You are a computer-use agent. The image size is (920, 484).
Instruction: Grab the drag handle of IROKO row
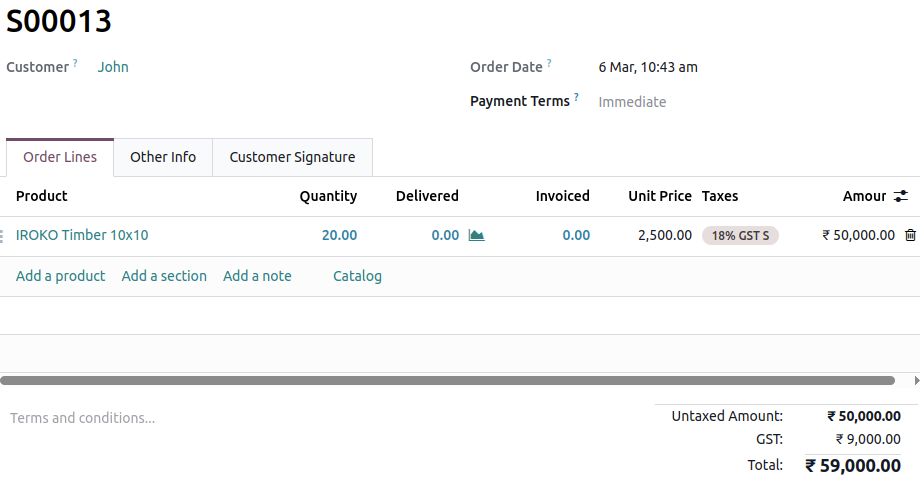3,236
